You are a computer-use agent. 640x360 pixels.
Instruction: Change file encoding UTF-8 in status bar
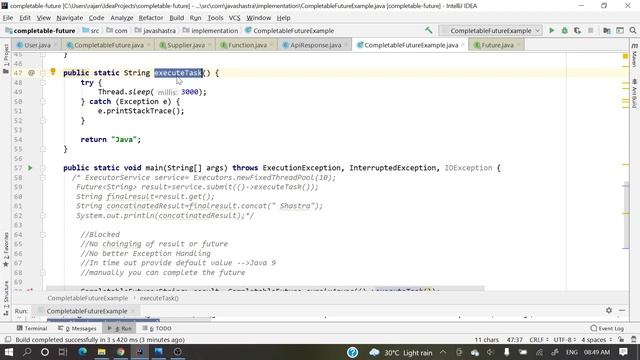[x=564, y=340]
